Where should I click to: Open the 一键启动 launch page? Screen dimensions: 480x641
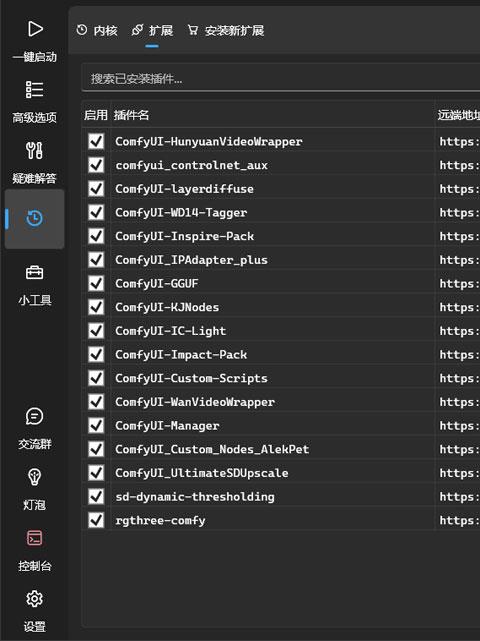coord(34,40)
